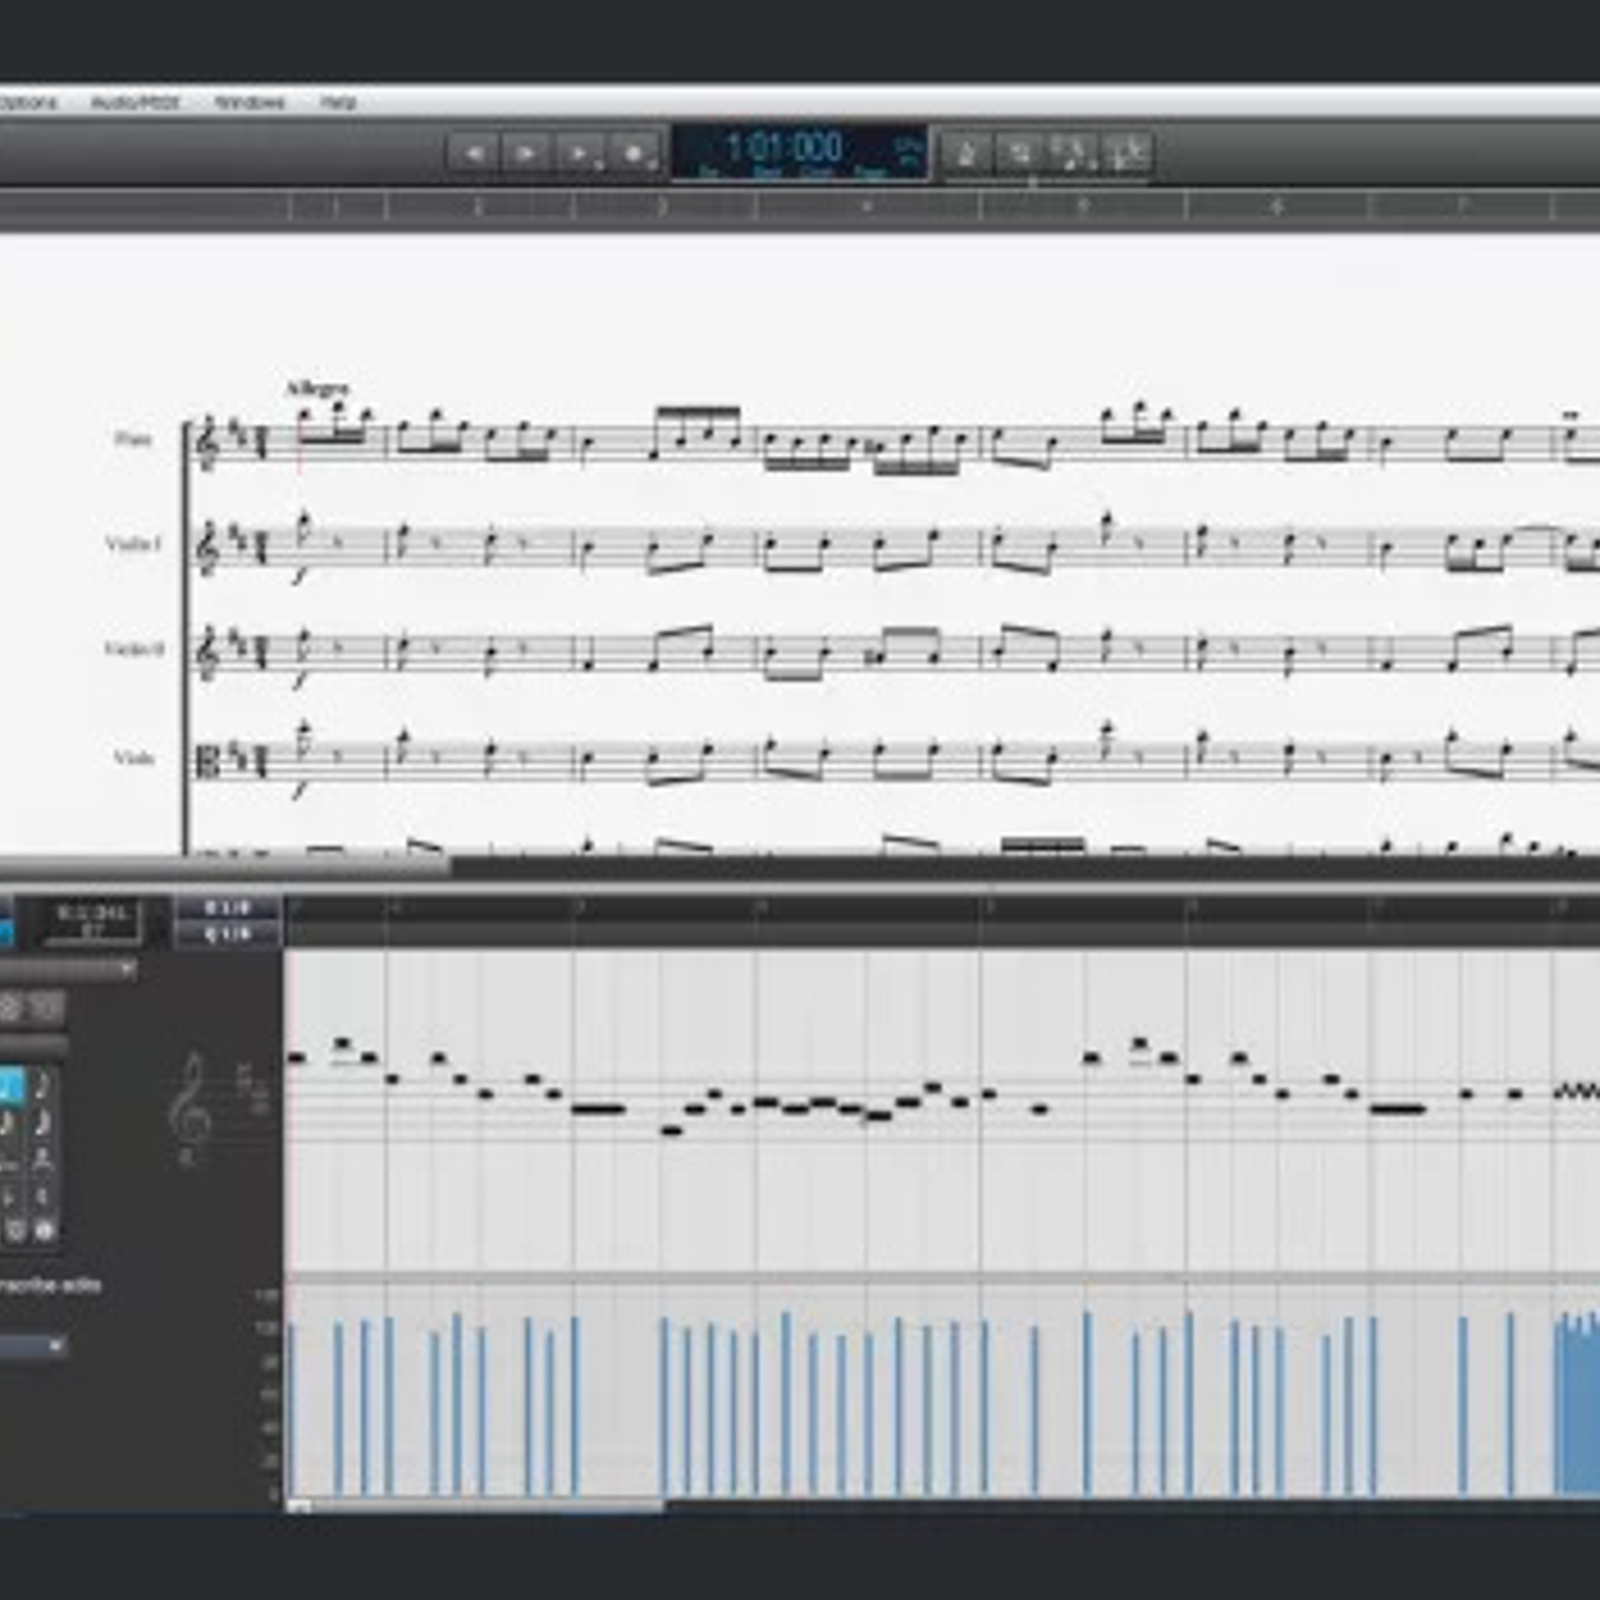Click the piano roll position readout

91,921
